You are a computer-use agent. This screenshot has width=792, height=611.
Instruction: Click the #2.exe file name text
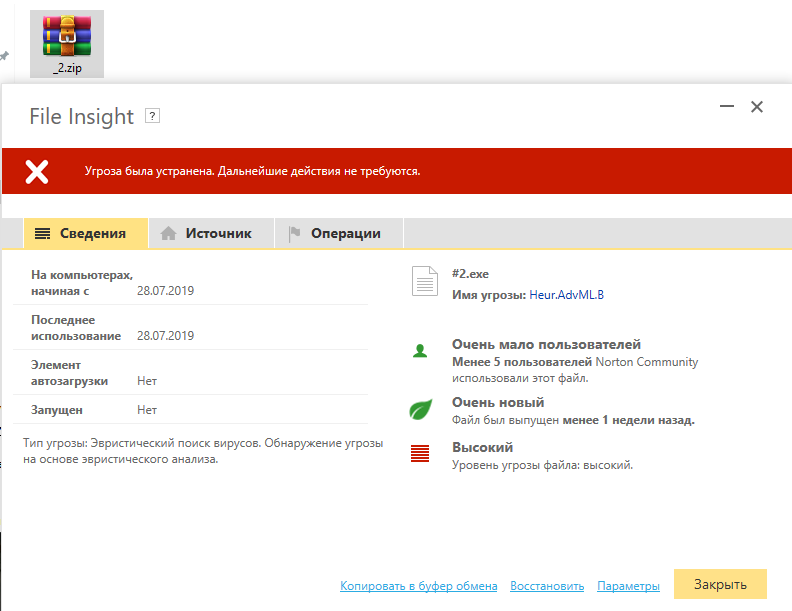point(470,274)
